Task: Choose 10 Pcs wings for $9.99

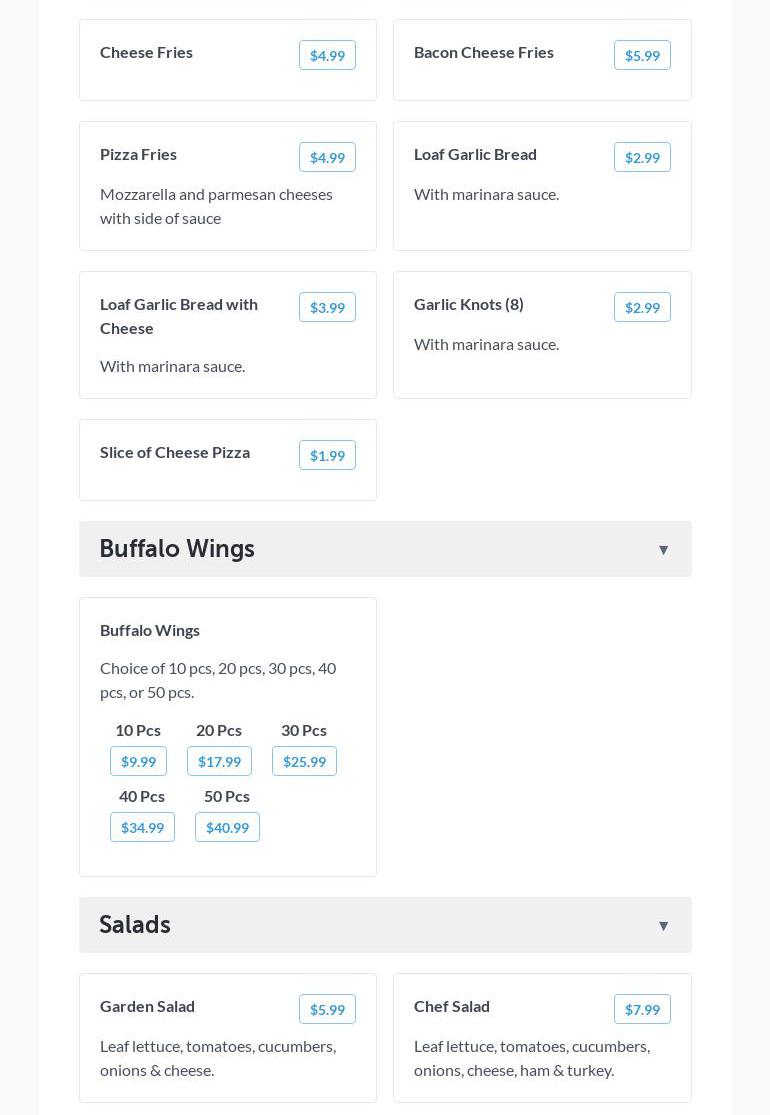Action: [138, 761]
